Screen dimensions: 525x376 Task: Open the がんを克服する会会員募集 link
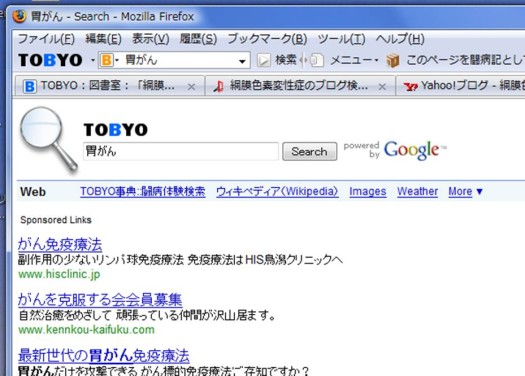100,299
